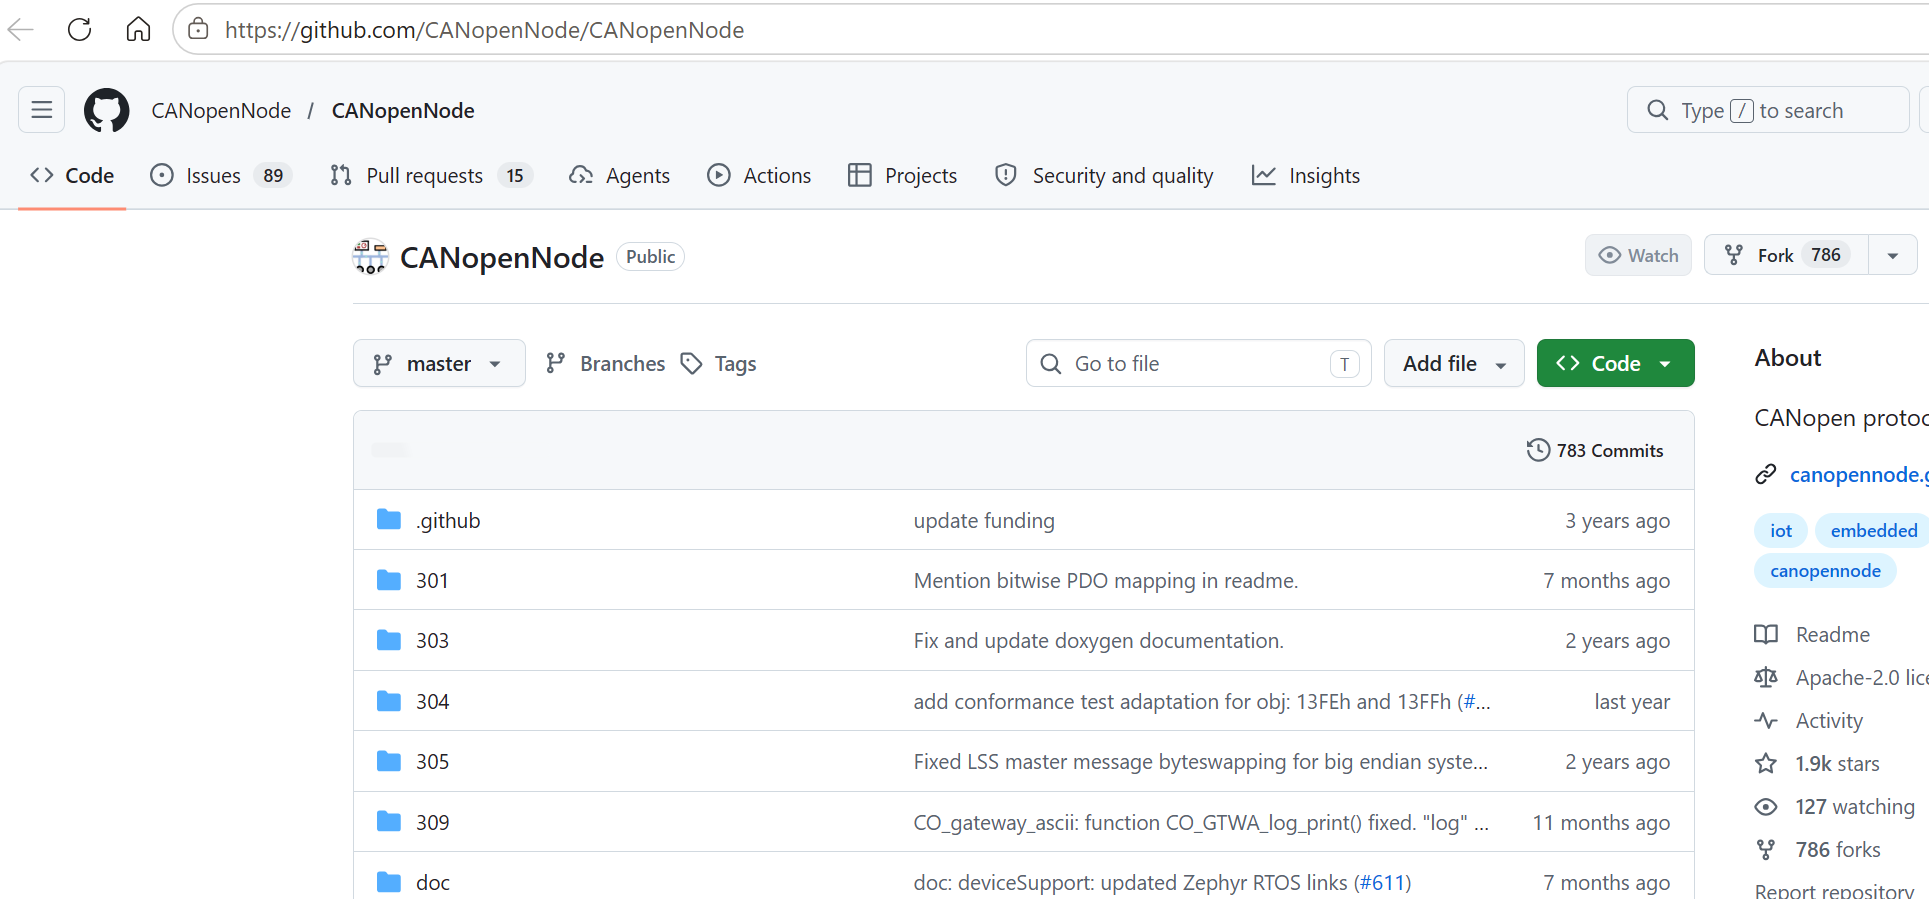Click the folder icon for 305
This screenshot has height=899, width=1929.
[x=389, y=761]
